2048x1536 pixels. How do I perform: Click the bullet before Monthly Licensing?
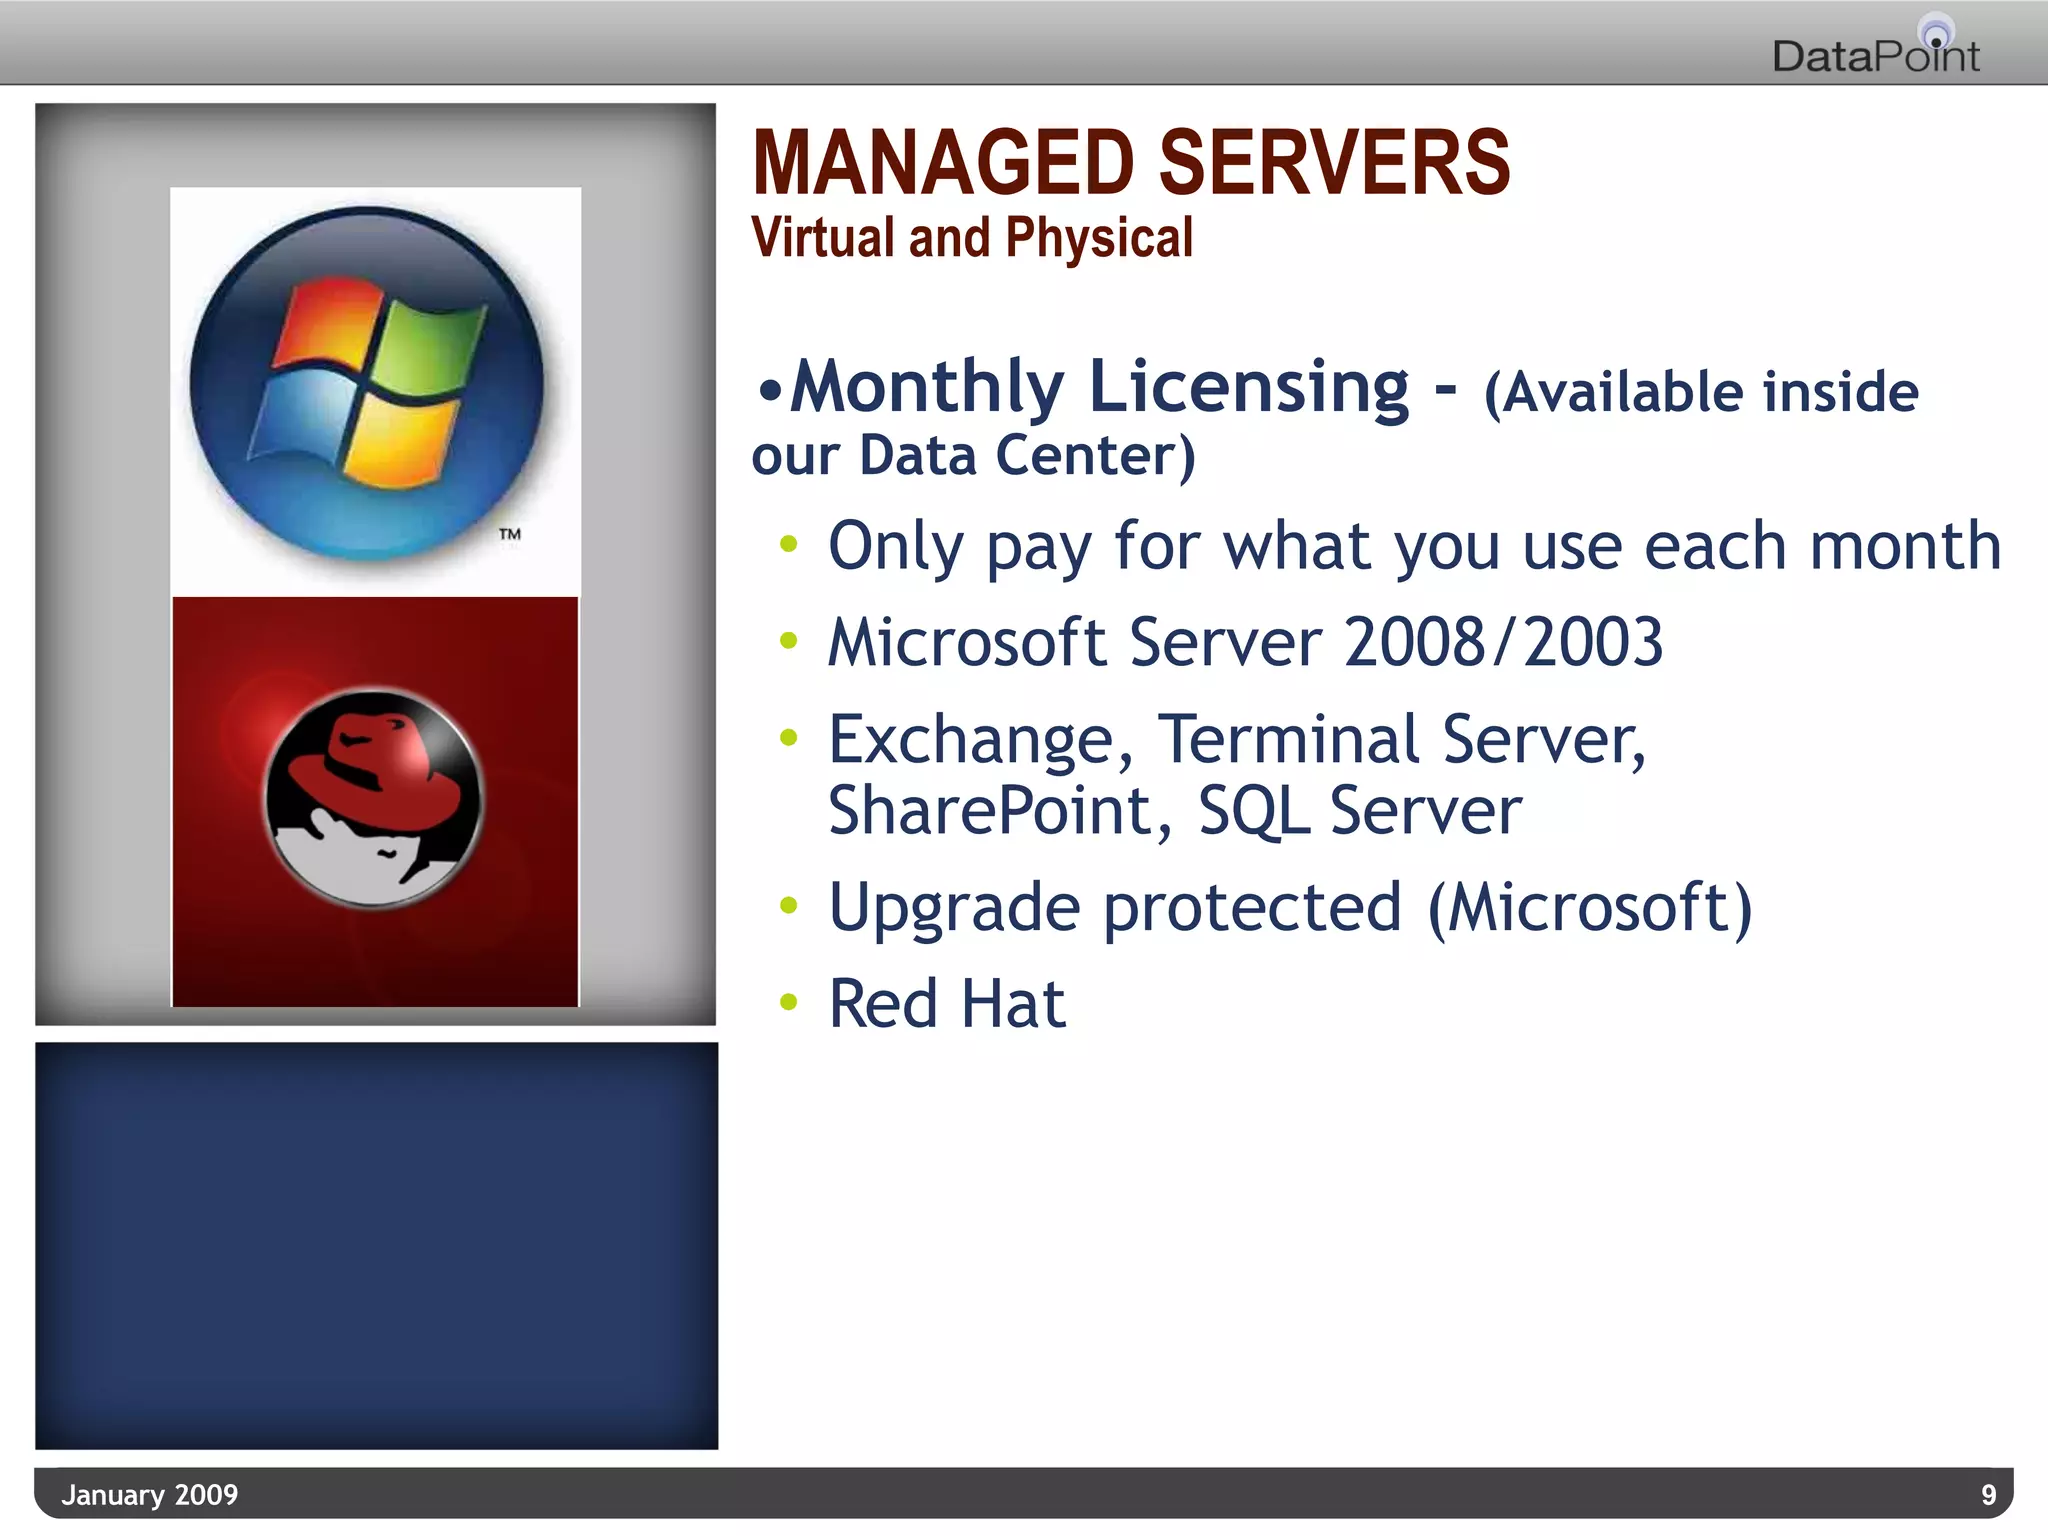point(768,391)
